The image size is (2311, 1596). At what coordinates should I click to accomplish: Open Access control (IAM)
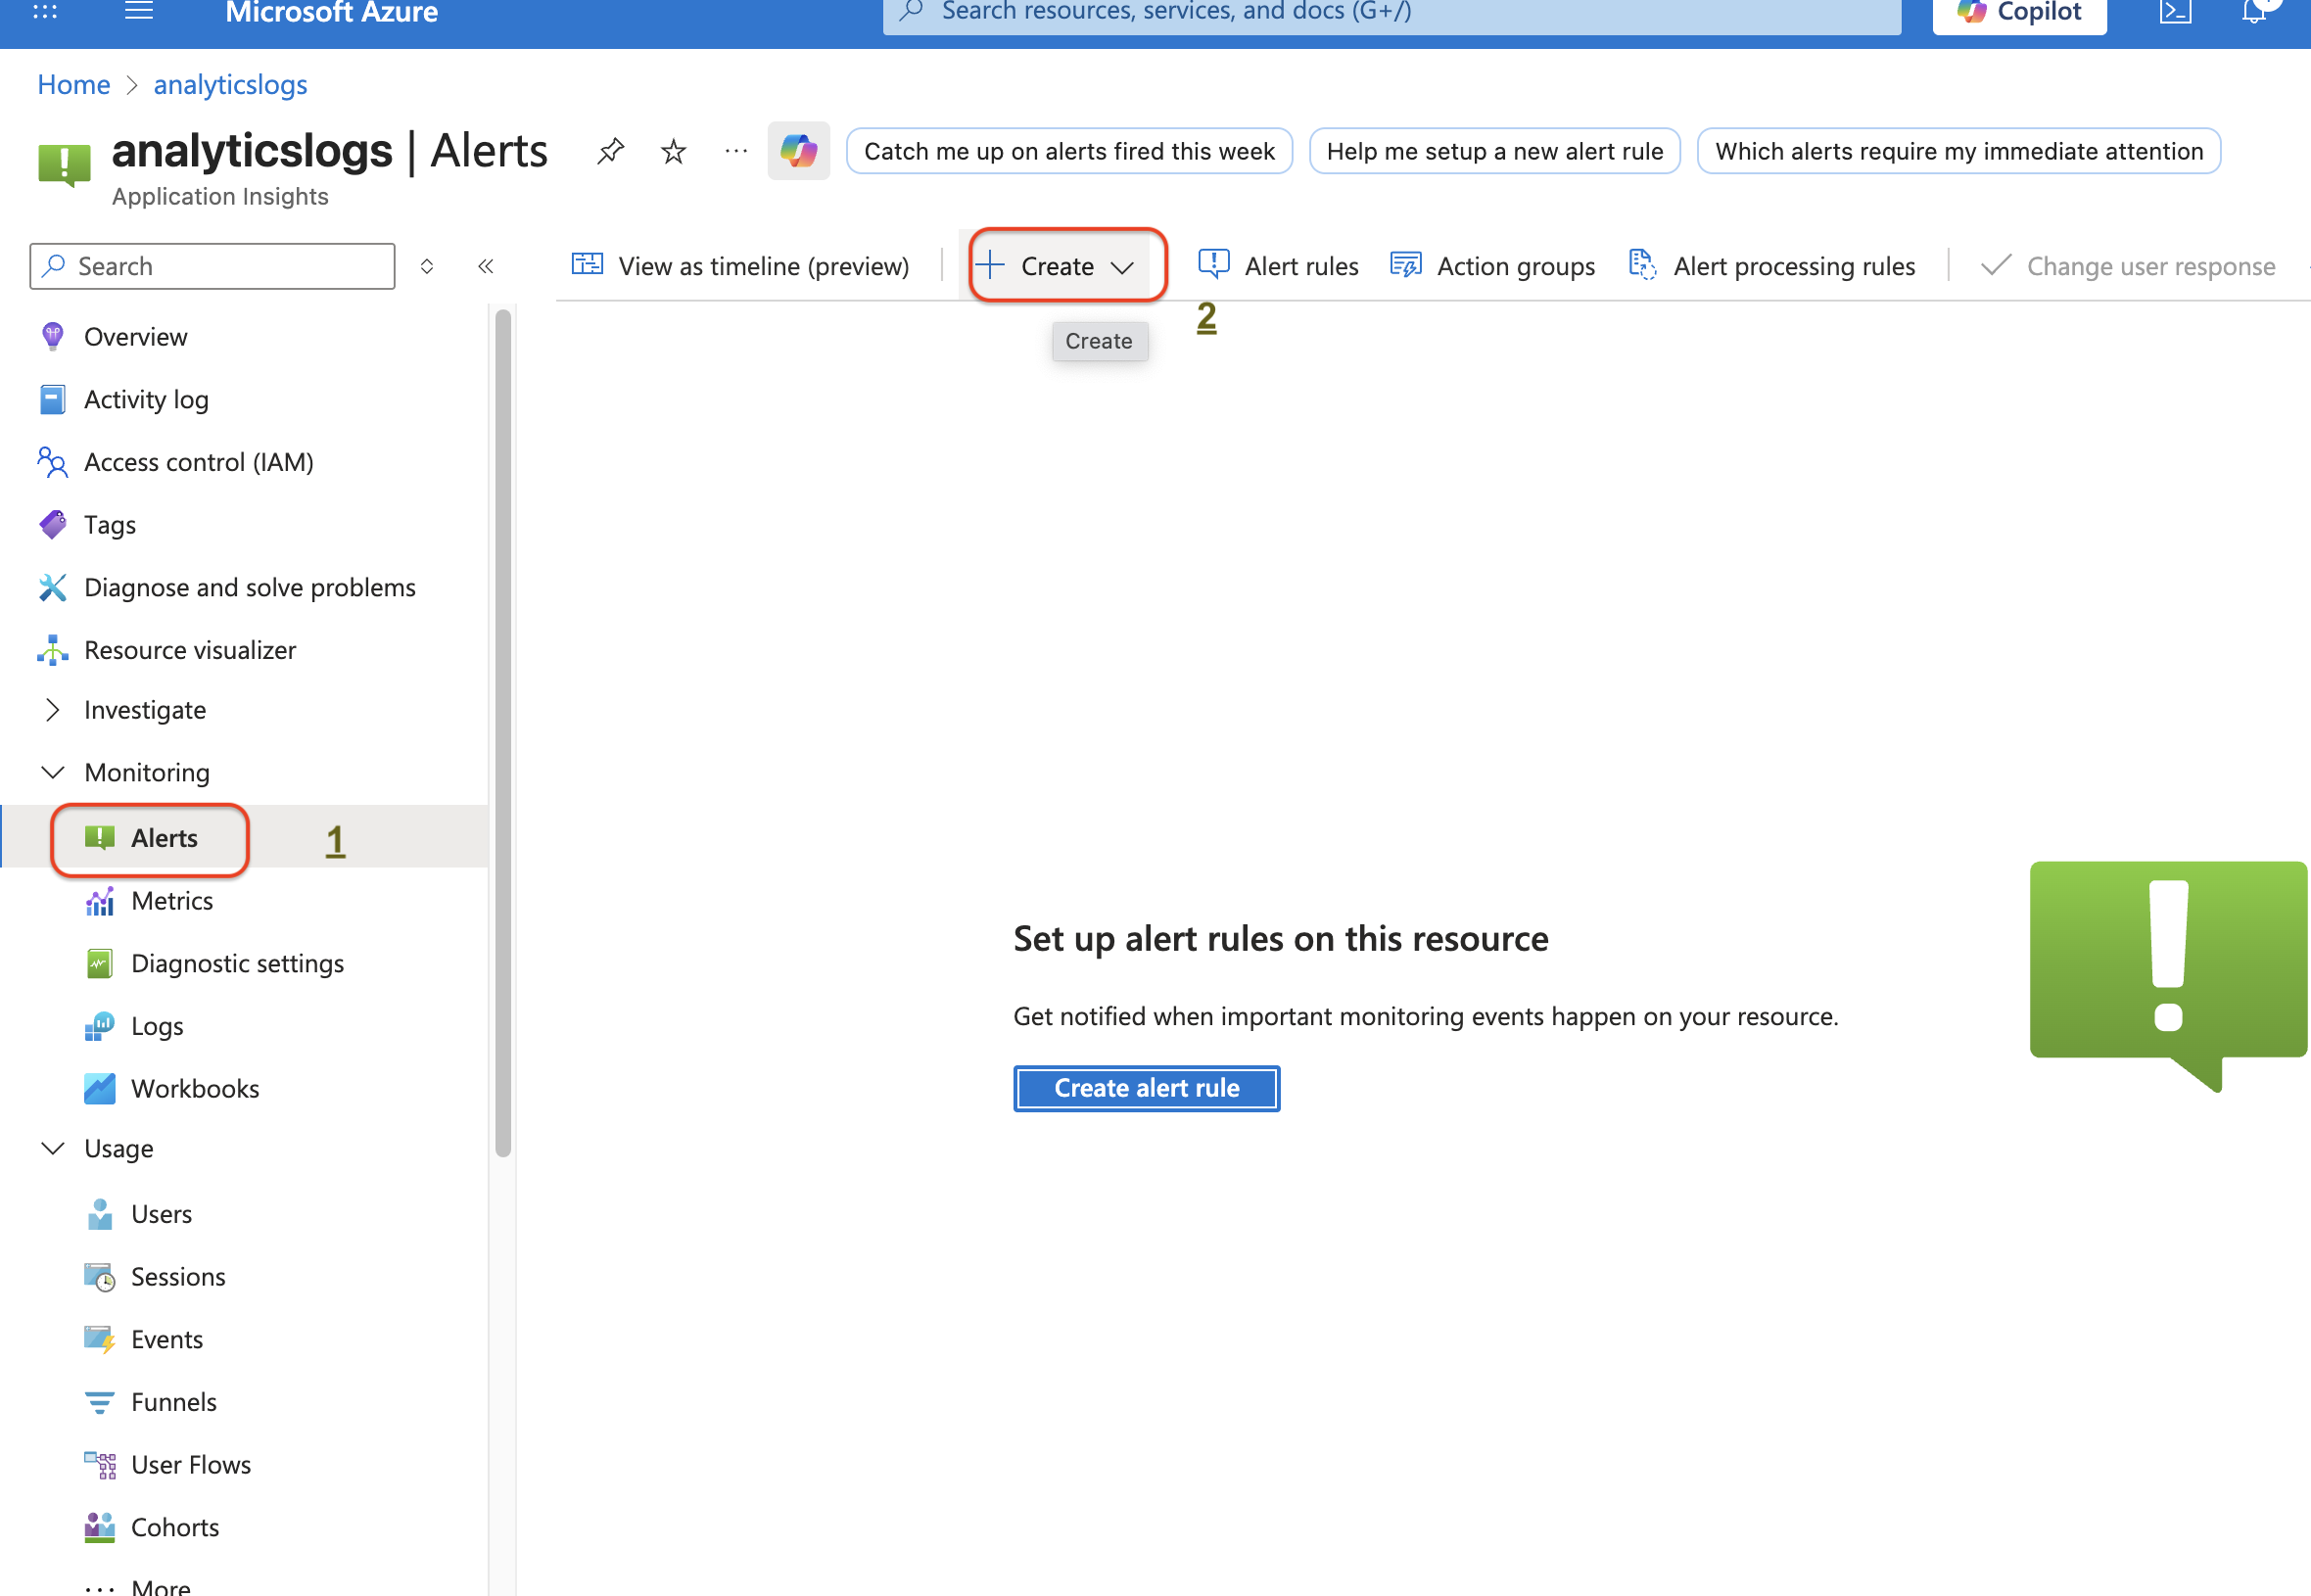198,462
